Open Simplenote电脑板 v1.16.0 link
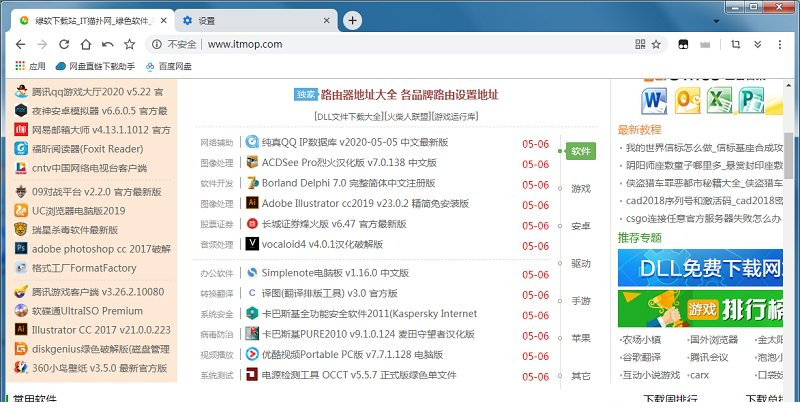 tap(335, 273)
